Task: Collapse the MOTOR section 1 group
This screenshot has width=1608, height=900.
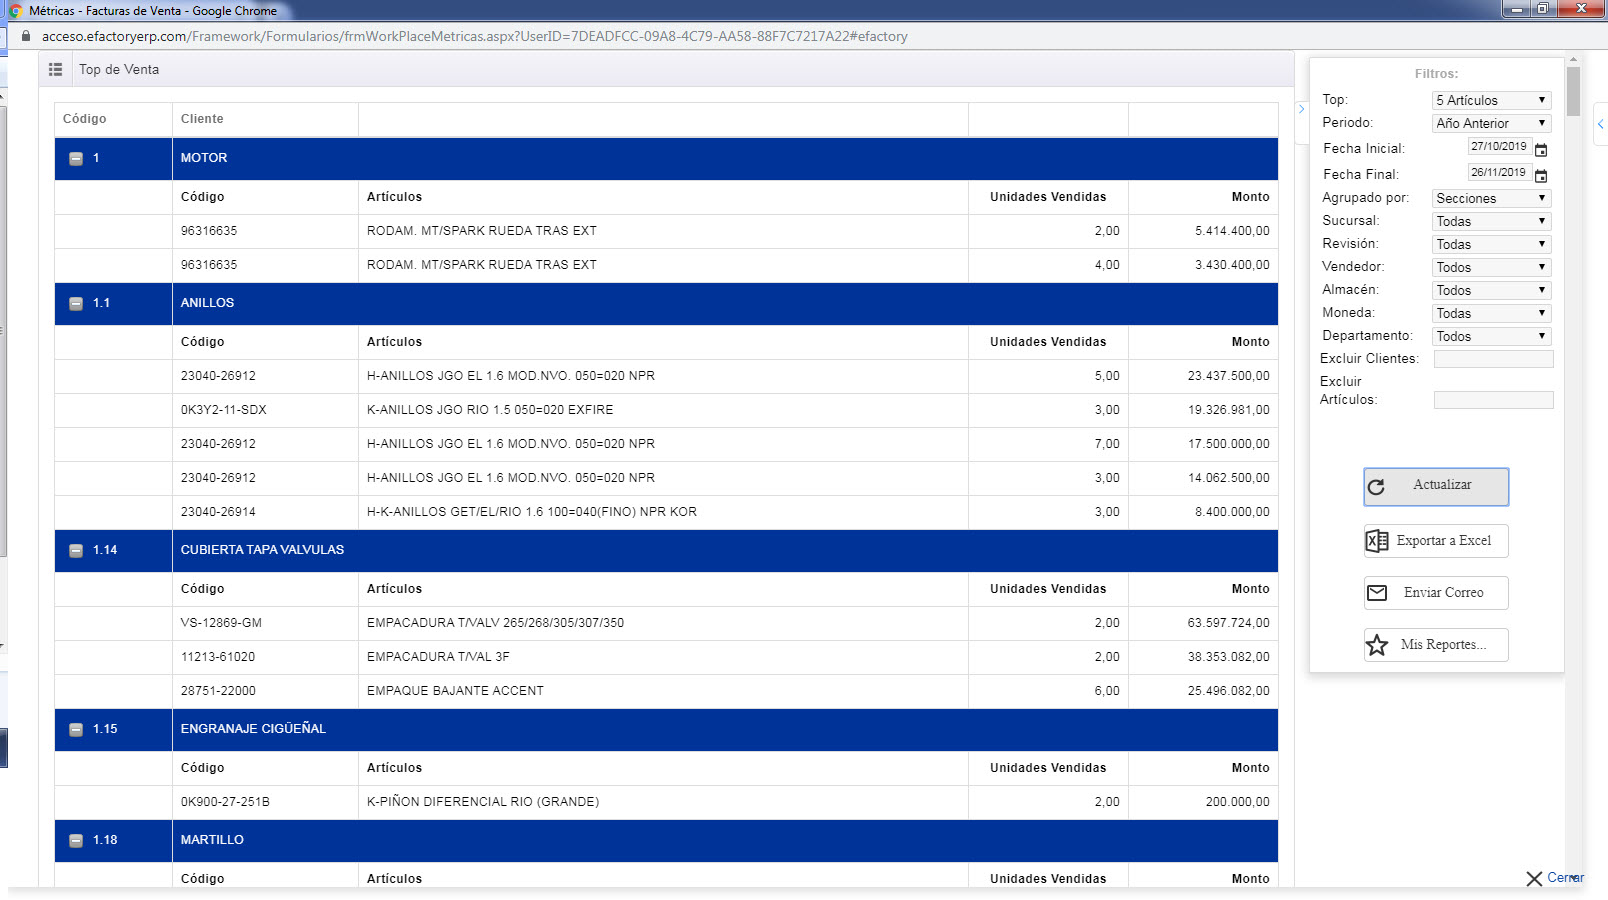Action: point(76,159)
